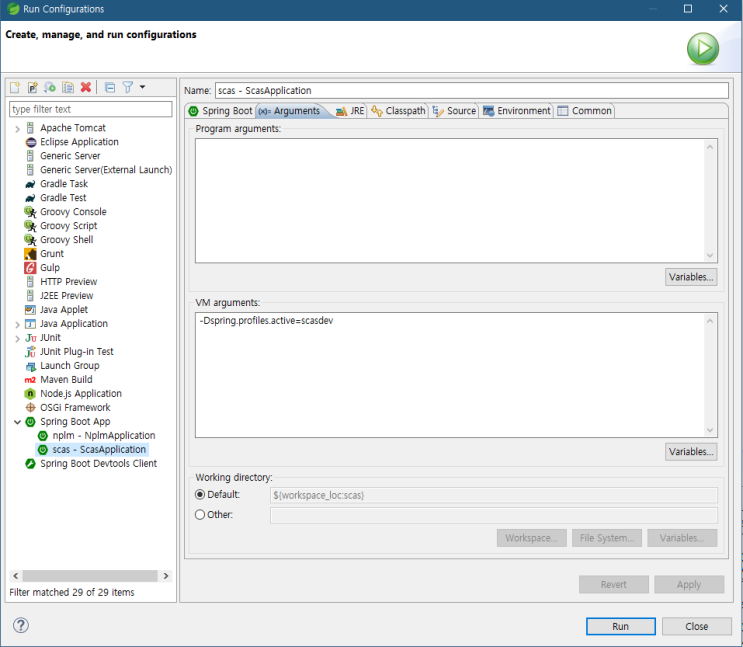This screenshot has width=743, height=647.
Task: Select Node.js Application icon
Action: point(30,394)
